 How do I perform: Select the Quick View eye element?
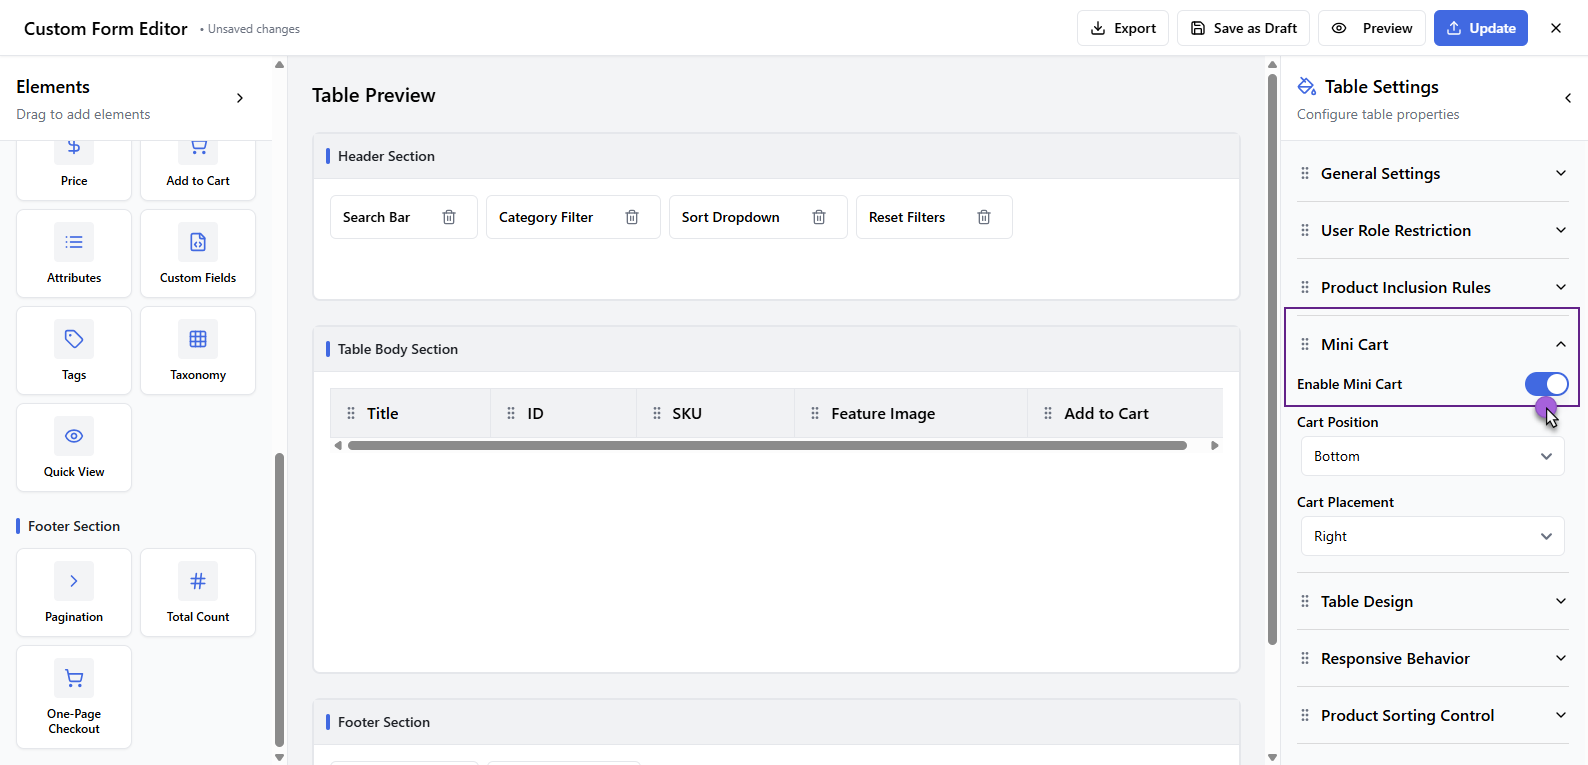(74, 447)
